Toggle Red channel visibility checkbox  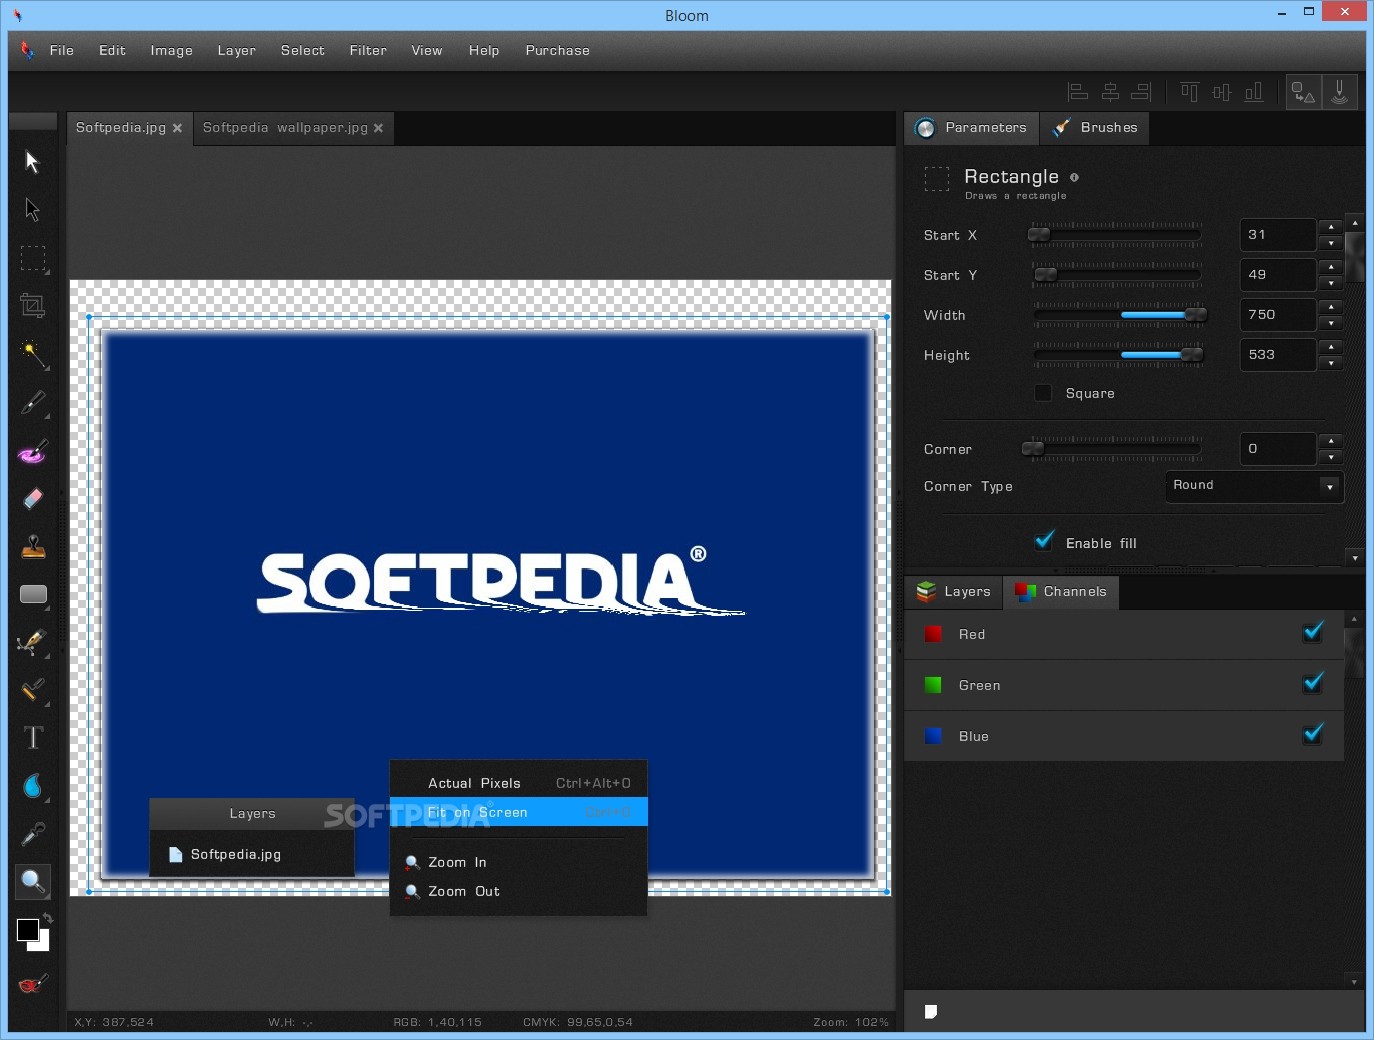click(1313, 632)
